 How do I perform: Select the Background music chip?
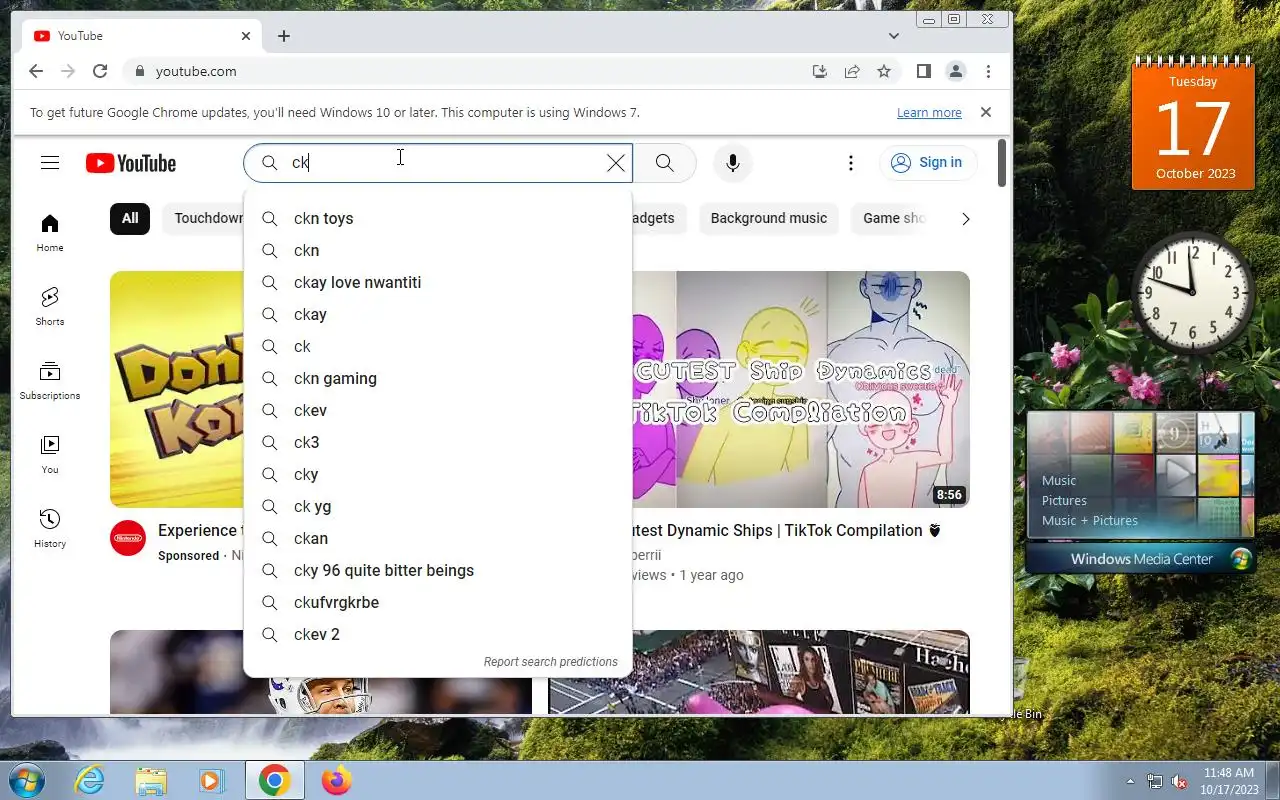[x=769, y=218]
